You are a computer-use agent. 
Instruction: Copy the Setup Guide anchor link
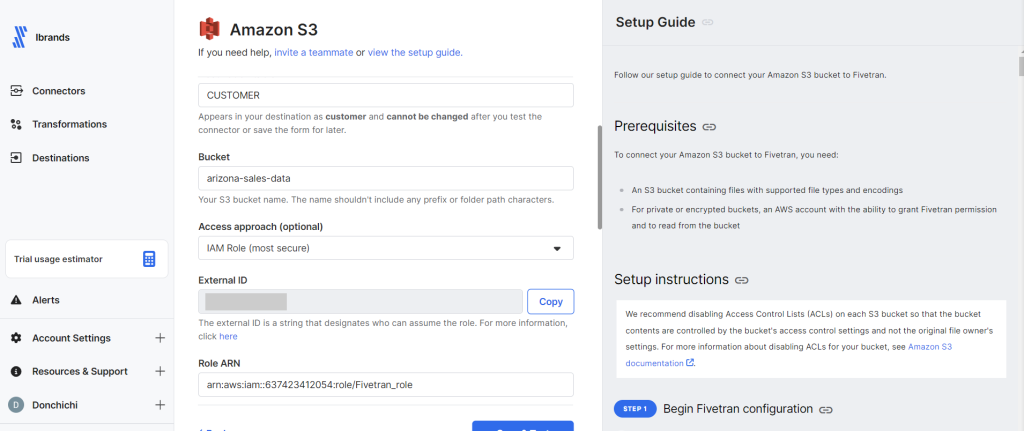708,22
